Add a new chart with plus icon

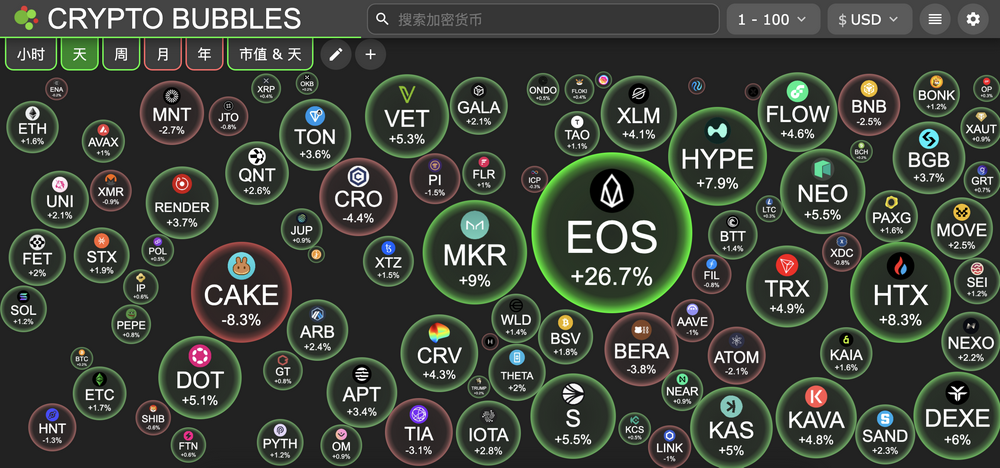tap(371, 54)
